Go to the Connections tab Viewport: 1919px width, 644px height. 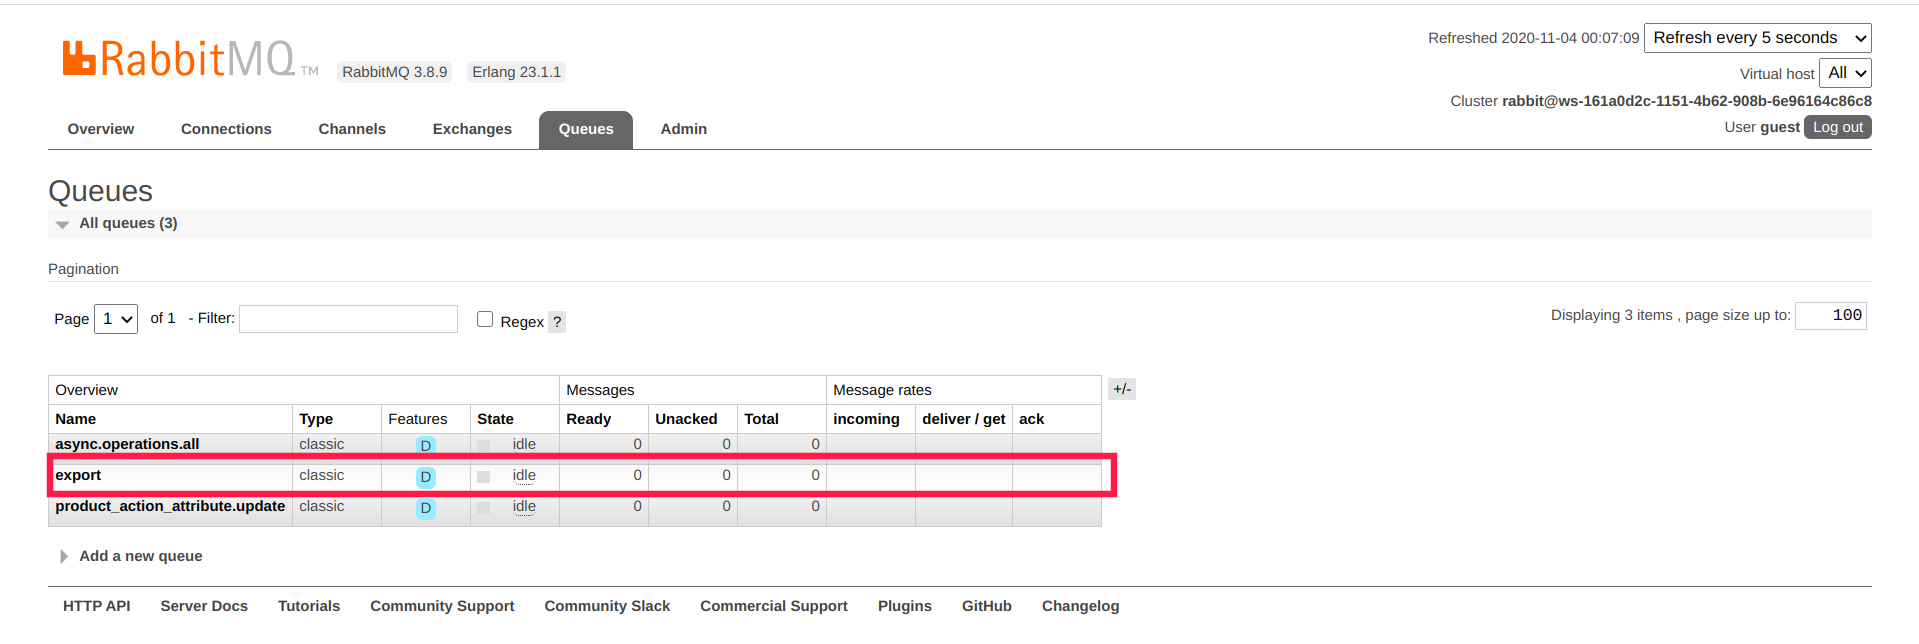click(x=226, y=129)
